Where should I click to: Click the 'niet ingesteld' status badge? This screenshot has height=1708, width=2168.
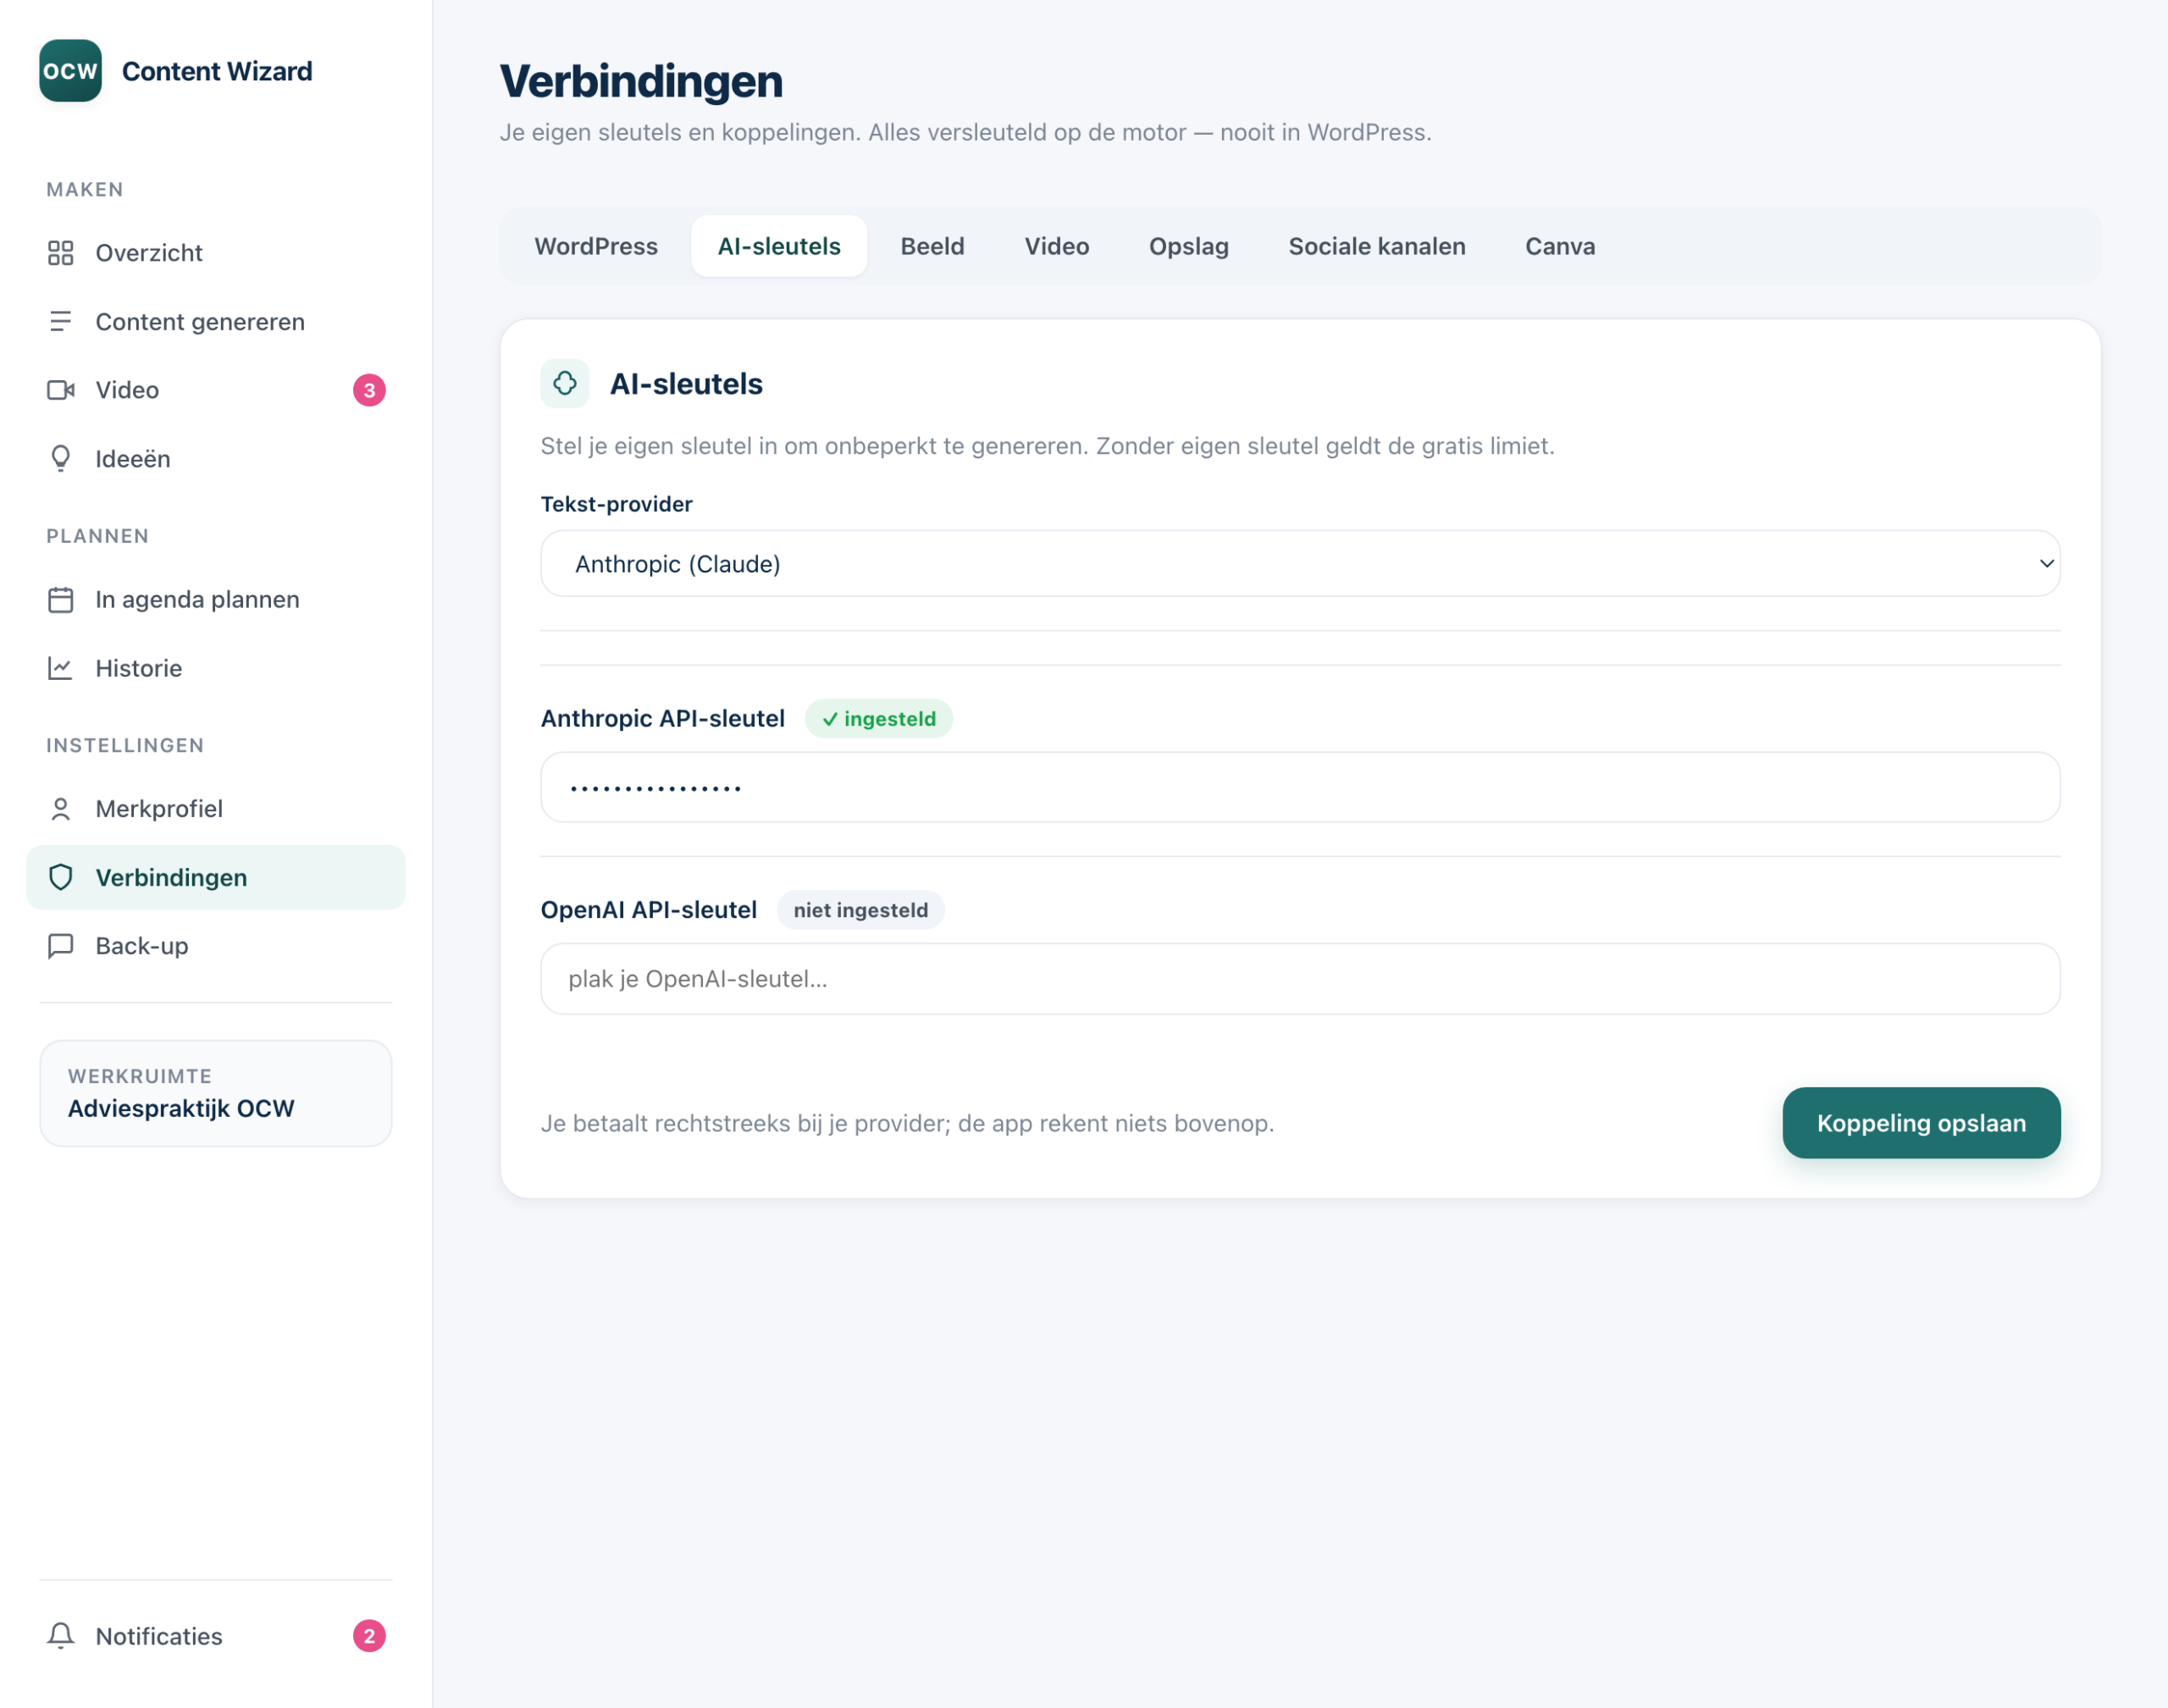[x=861, y=910]
